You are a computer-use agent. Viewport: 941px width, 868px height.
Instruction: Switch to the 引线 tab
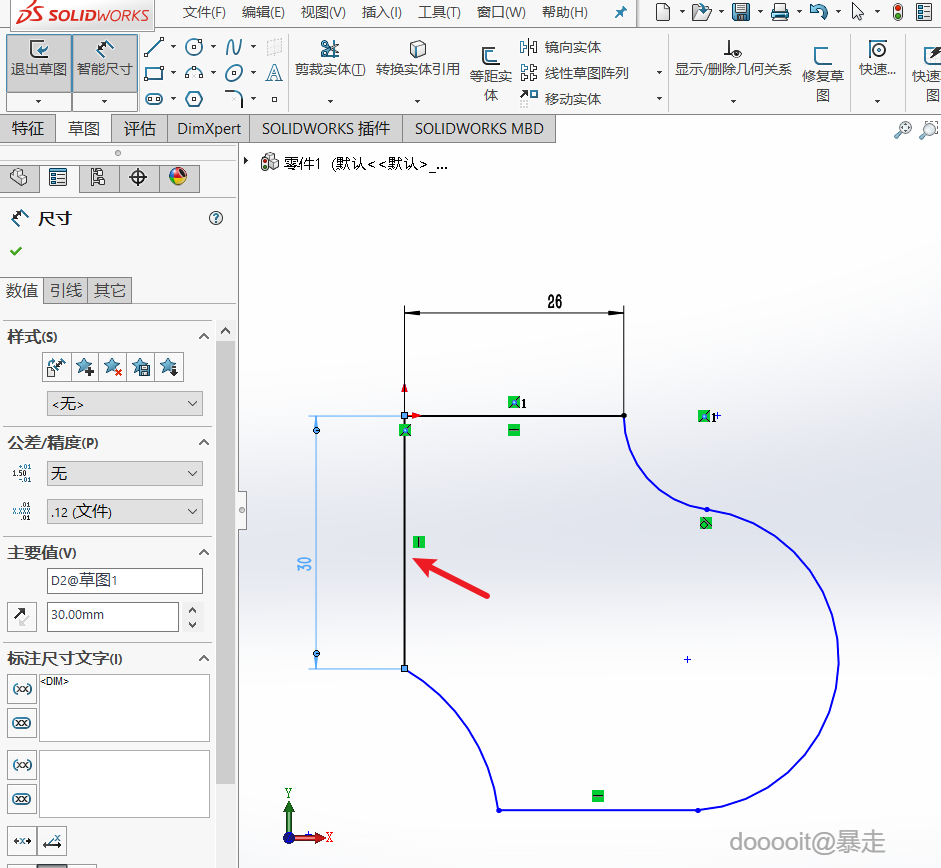[x=65, y=291]
